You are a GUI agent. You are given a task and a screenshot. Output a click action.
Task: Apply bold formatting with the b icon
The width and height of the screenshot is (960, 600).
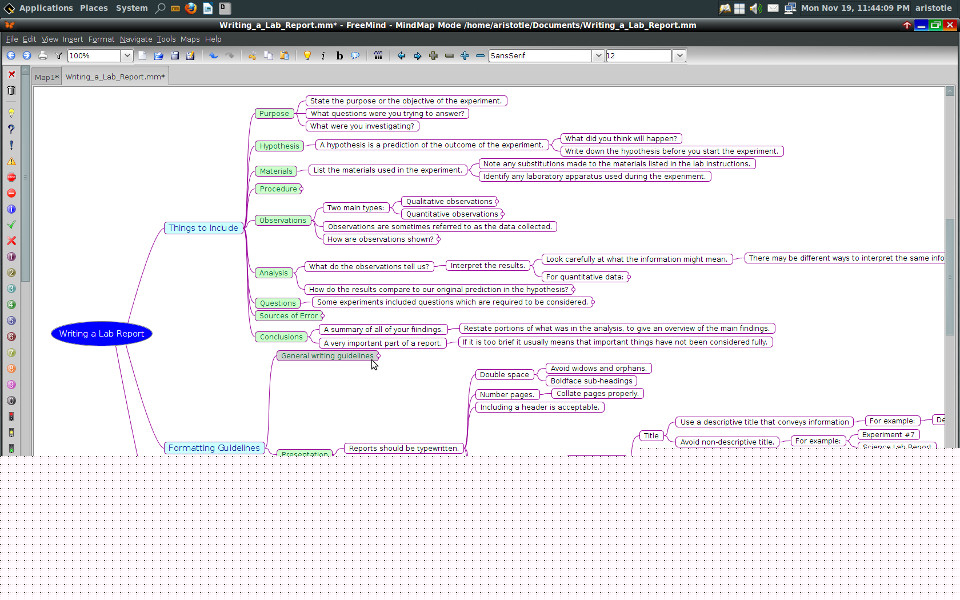pyautogui.click(x=340, y=56)
